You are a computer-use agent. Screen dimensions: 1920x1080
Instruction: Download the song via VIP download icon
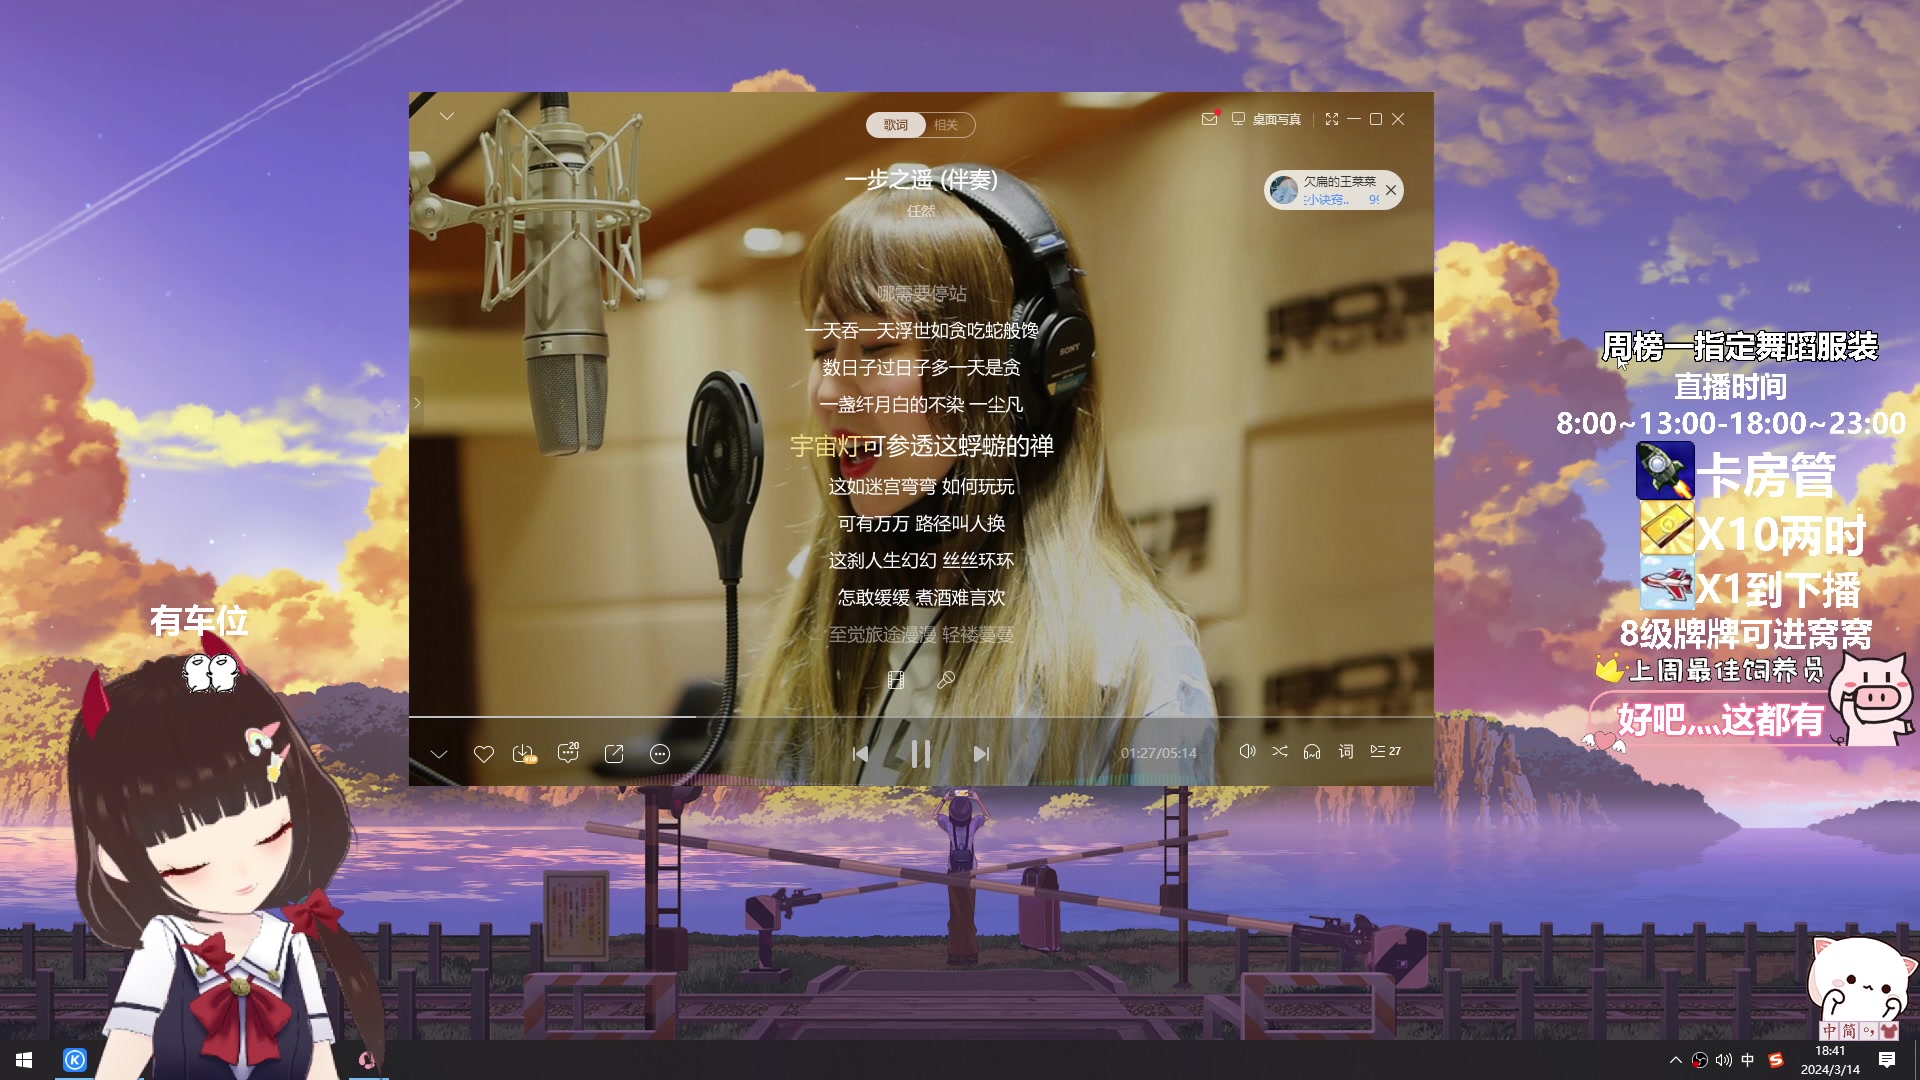[524, 754]
